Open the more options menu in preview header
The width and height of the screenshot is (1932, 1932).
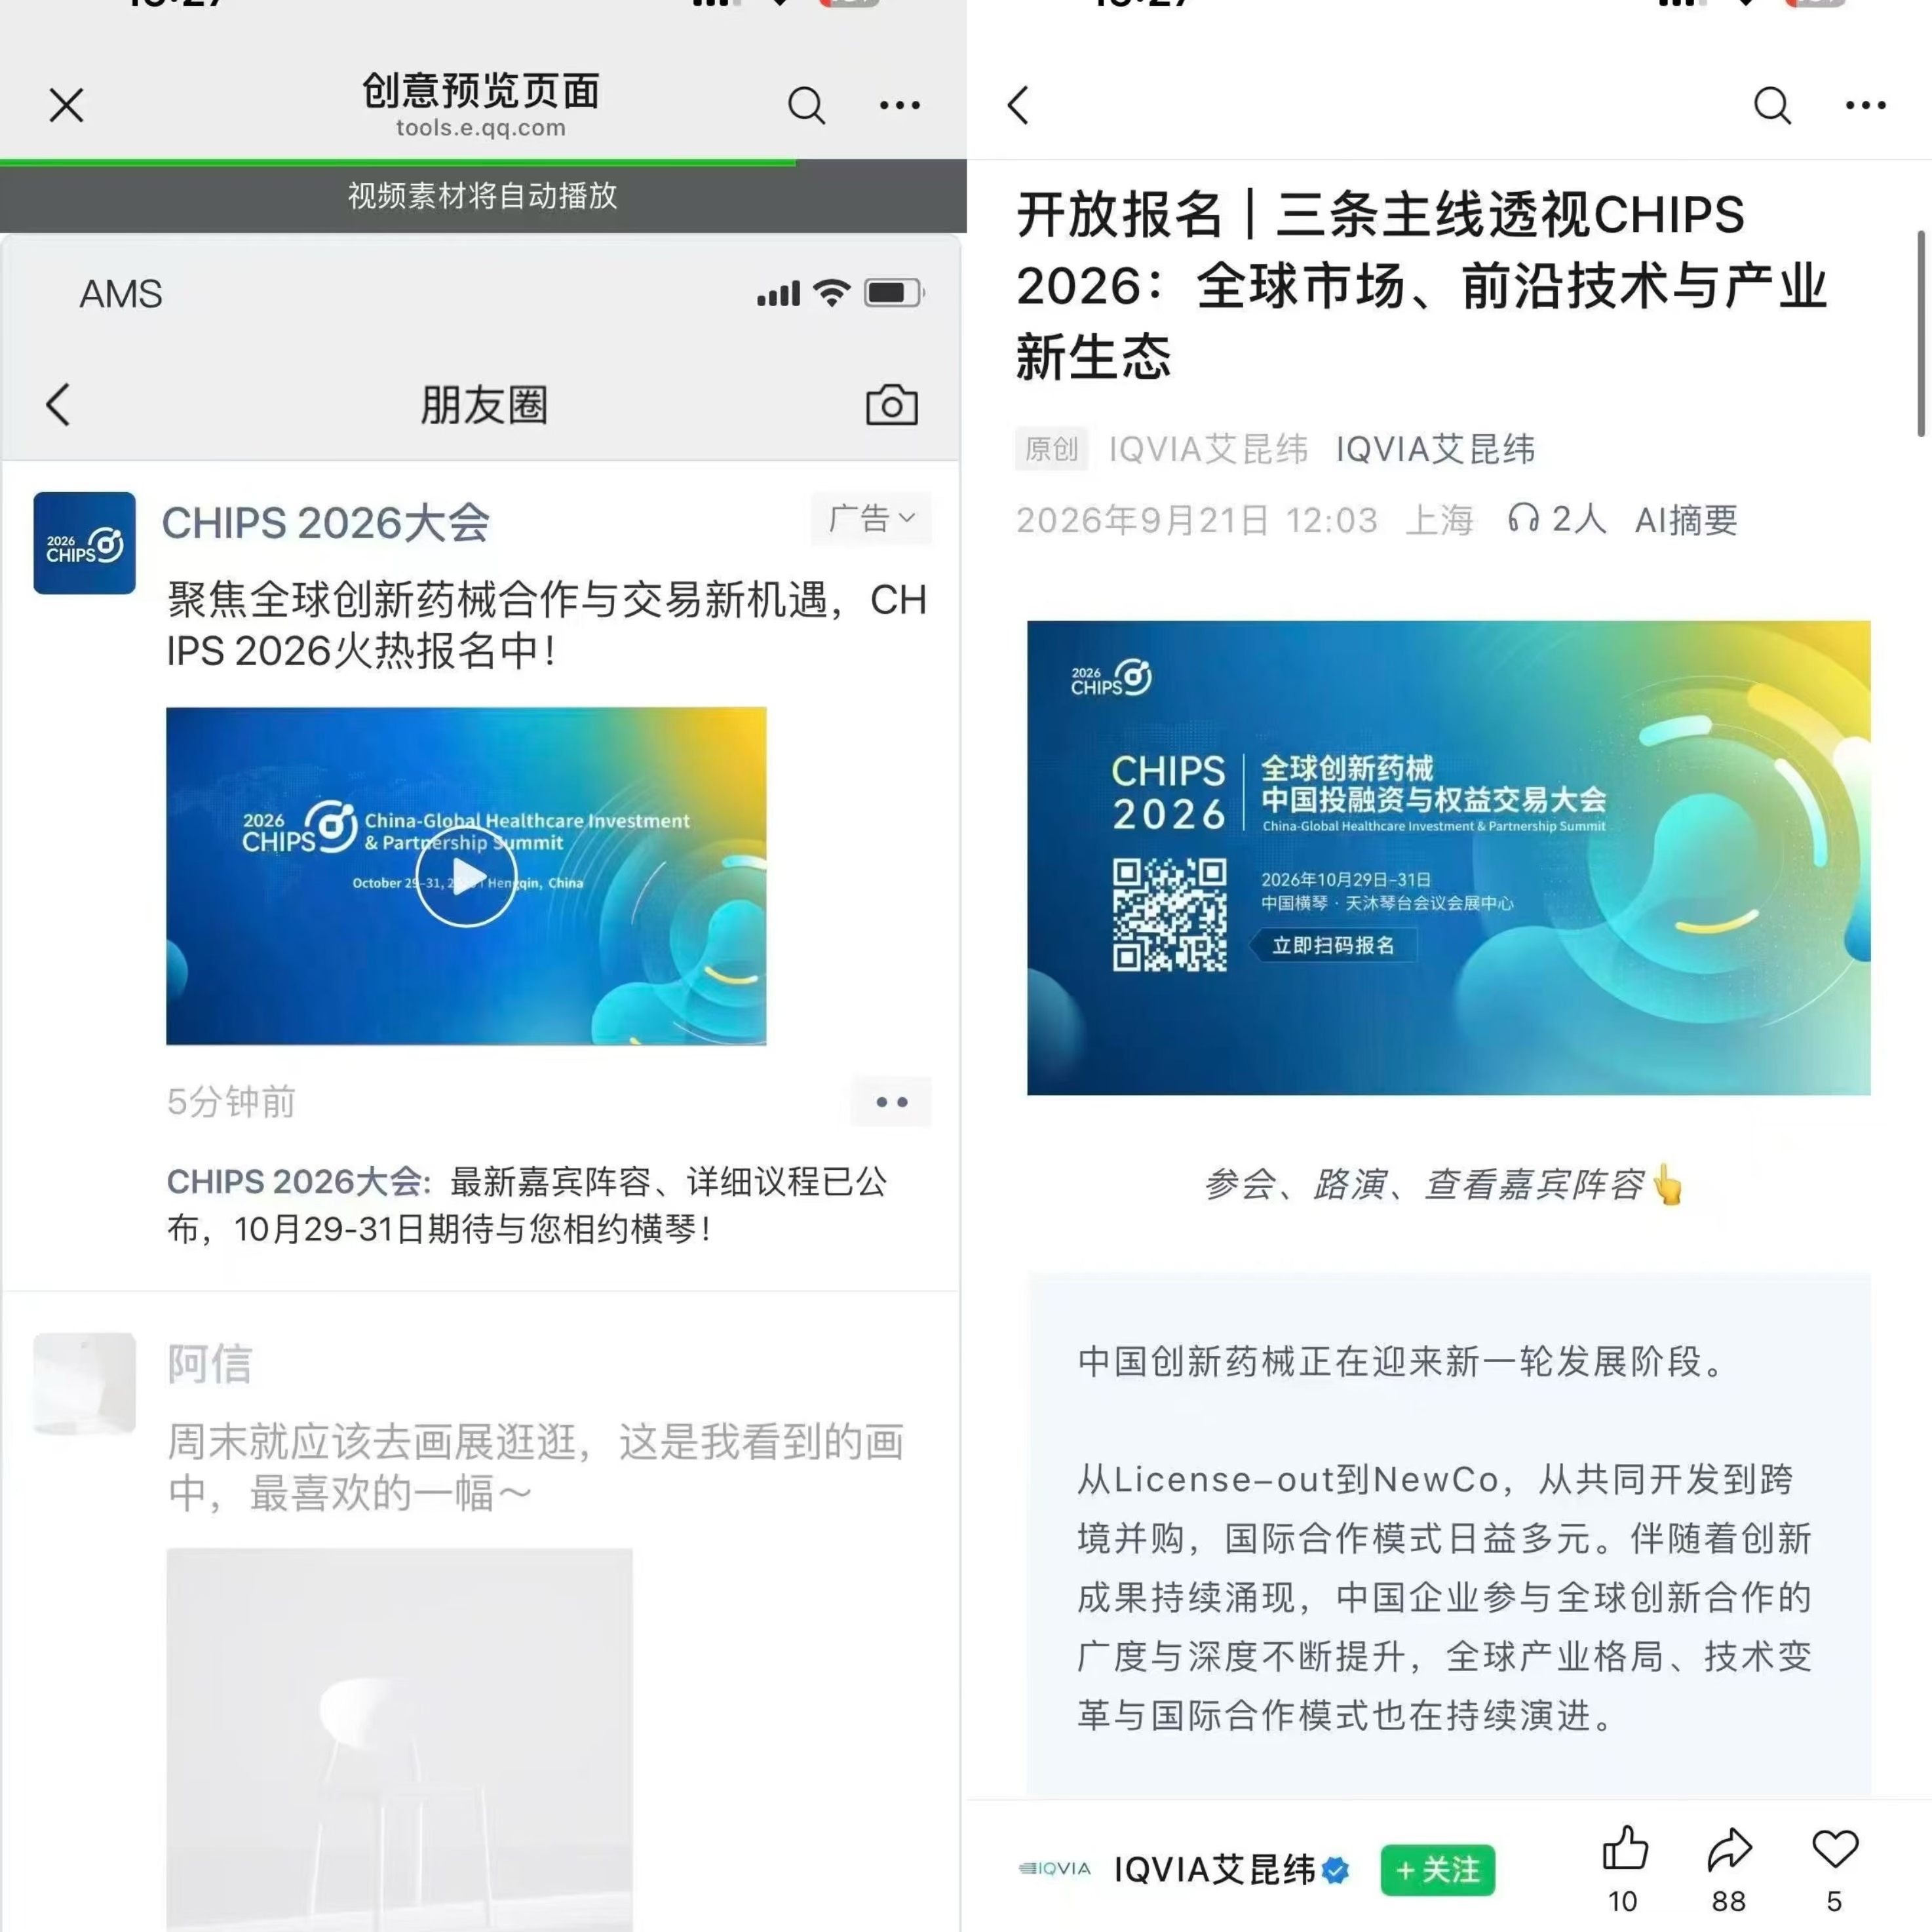[x=899, y=105]
